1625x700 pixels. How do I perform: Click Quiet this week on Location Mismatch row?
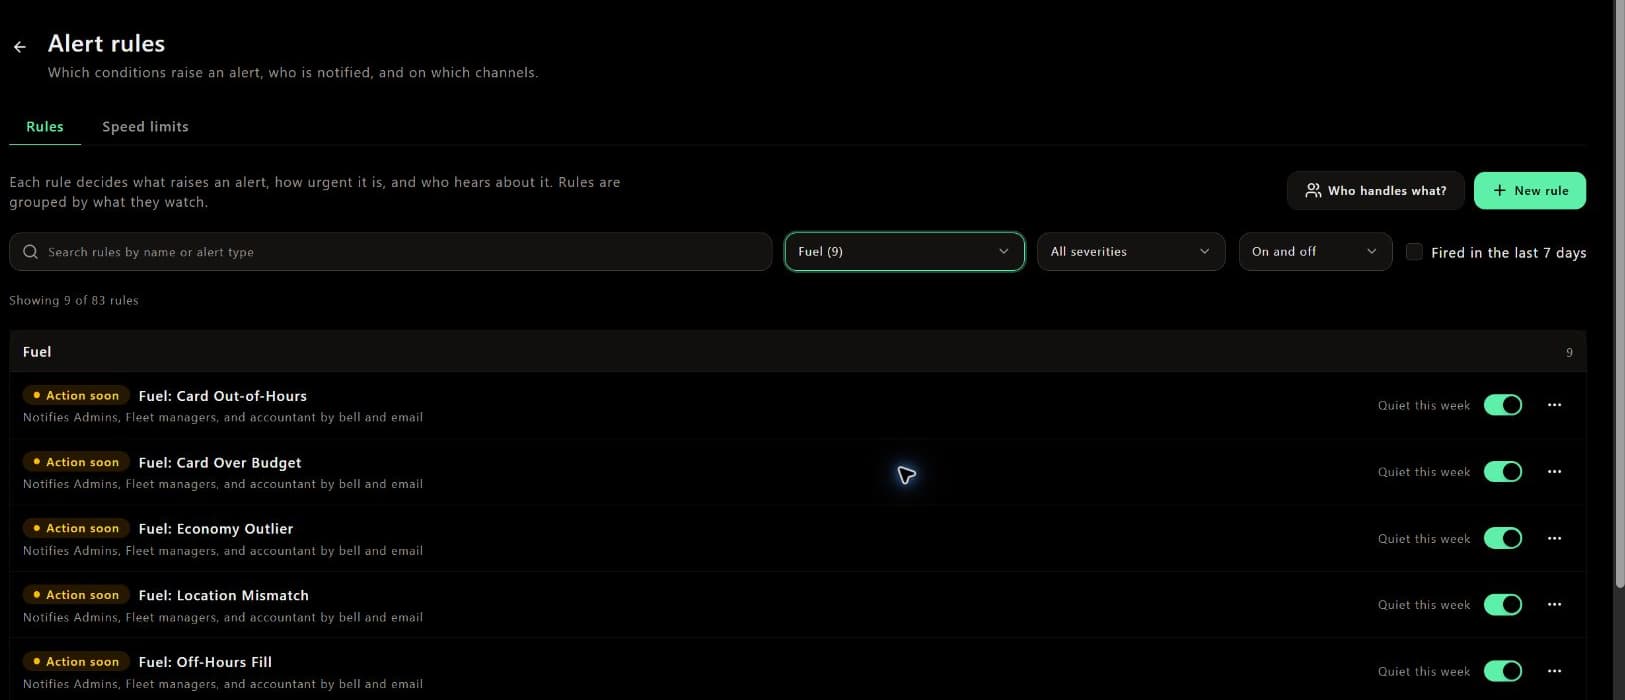tap(1424, 605)
